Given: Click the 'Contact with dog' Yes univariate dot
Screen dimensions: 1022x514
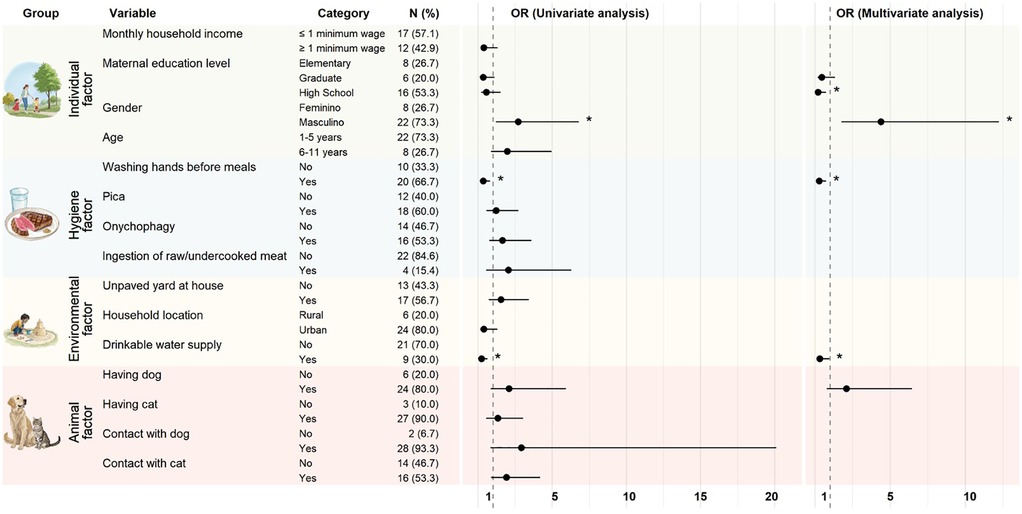Looking at the screenshot, I should (x=521, y=448).
